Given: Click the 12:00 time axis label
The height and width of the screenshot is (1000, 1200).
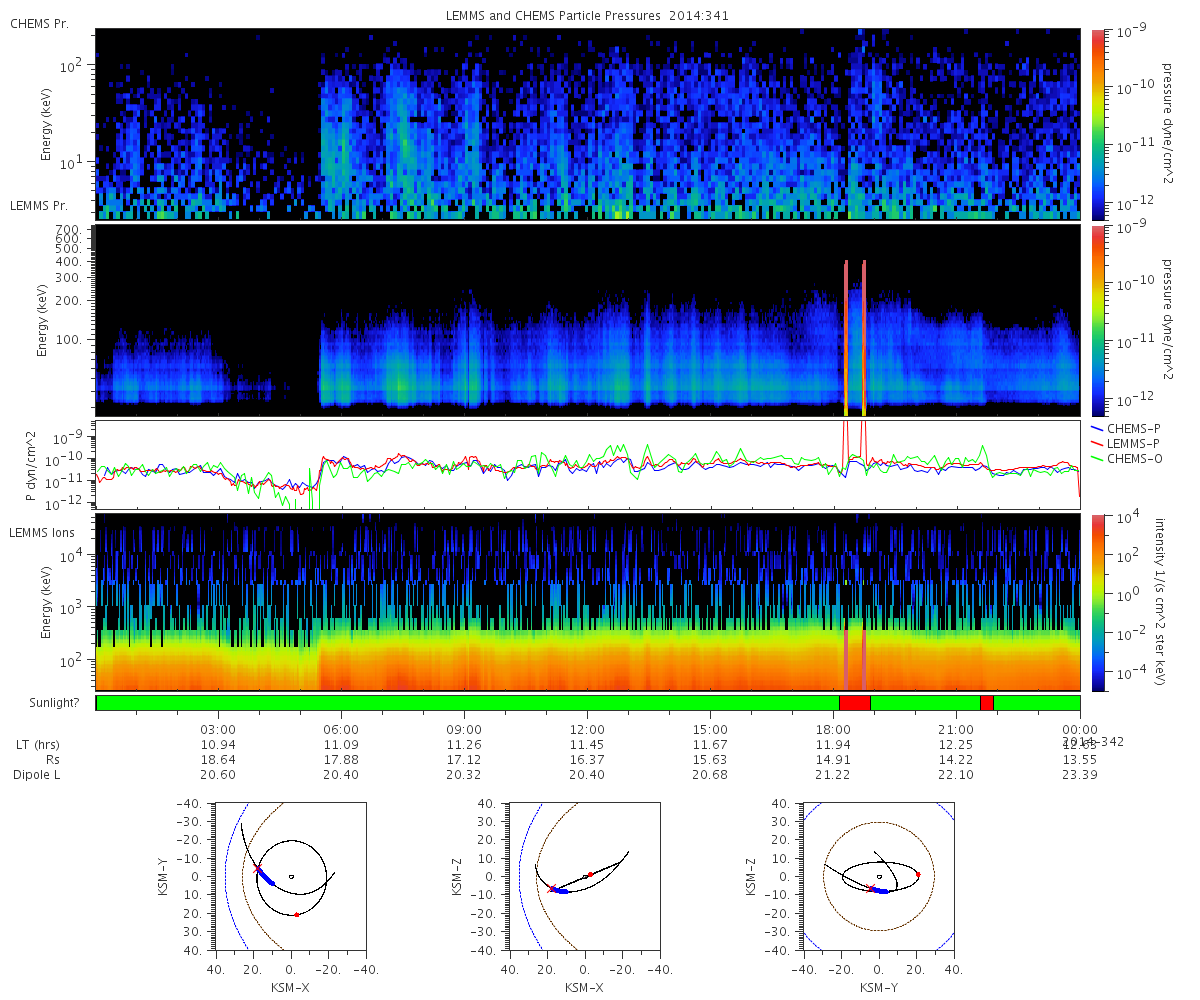Looking at the screenshot, I should pyautogui.click(x=587, y=729).
